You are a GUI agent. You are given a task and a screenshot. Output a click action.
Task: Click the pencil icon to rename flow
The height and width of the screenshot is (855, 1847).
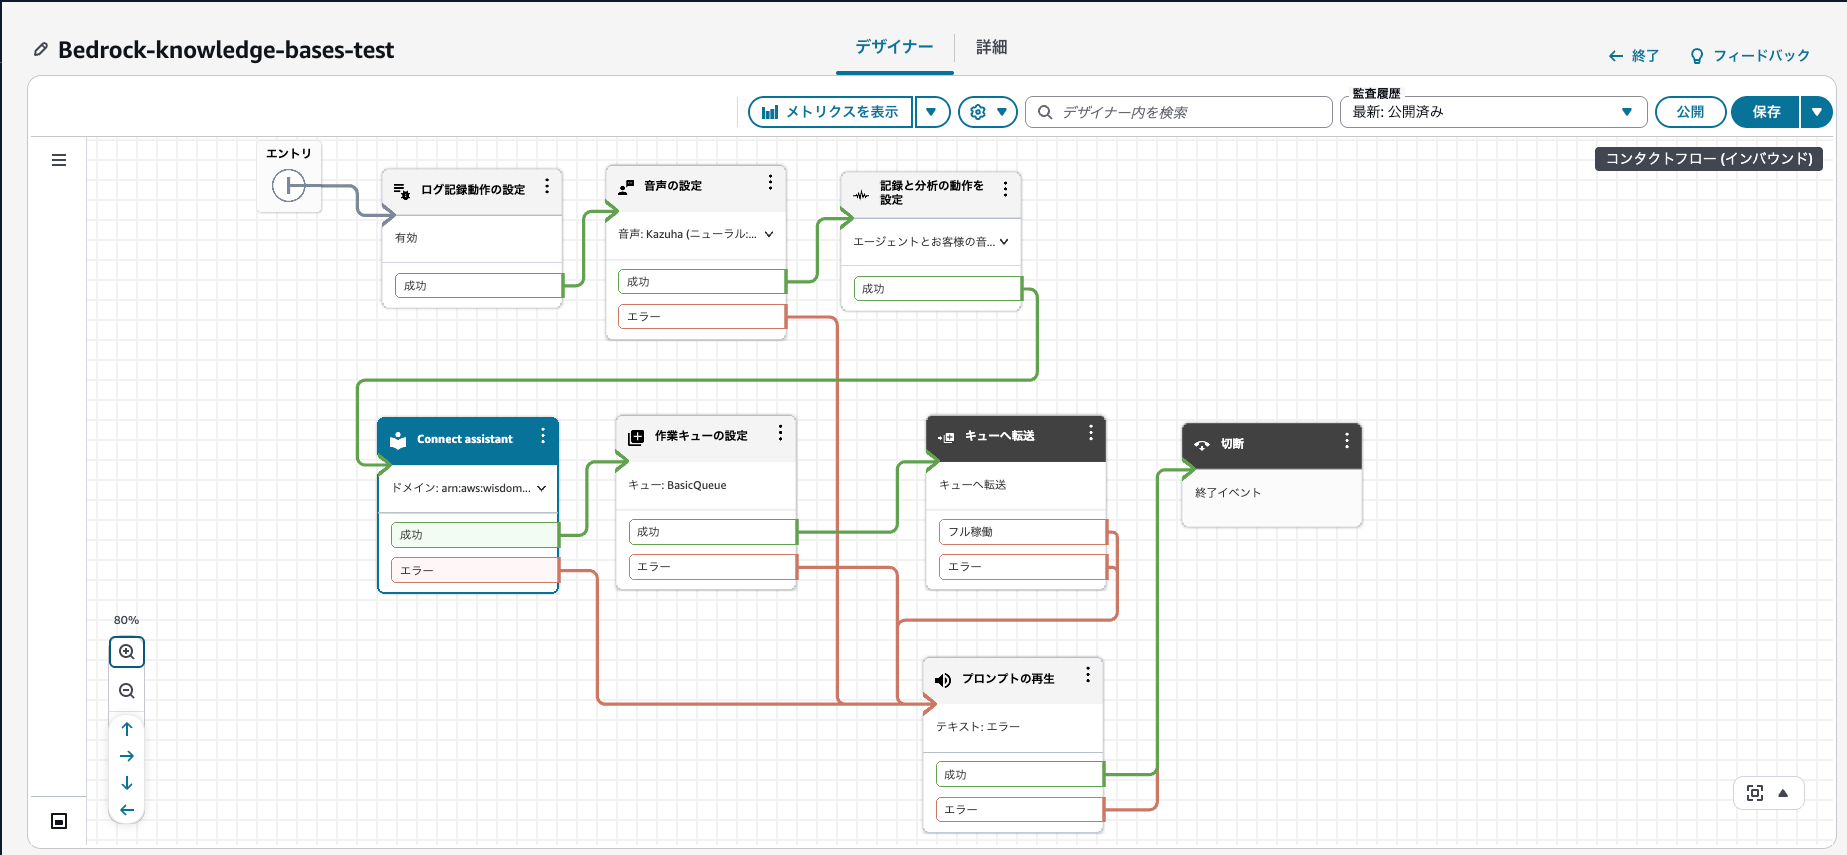pos(41,49)
